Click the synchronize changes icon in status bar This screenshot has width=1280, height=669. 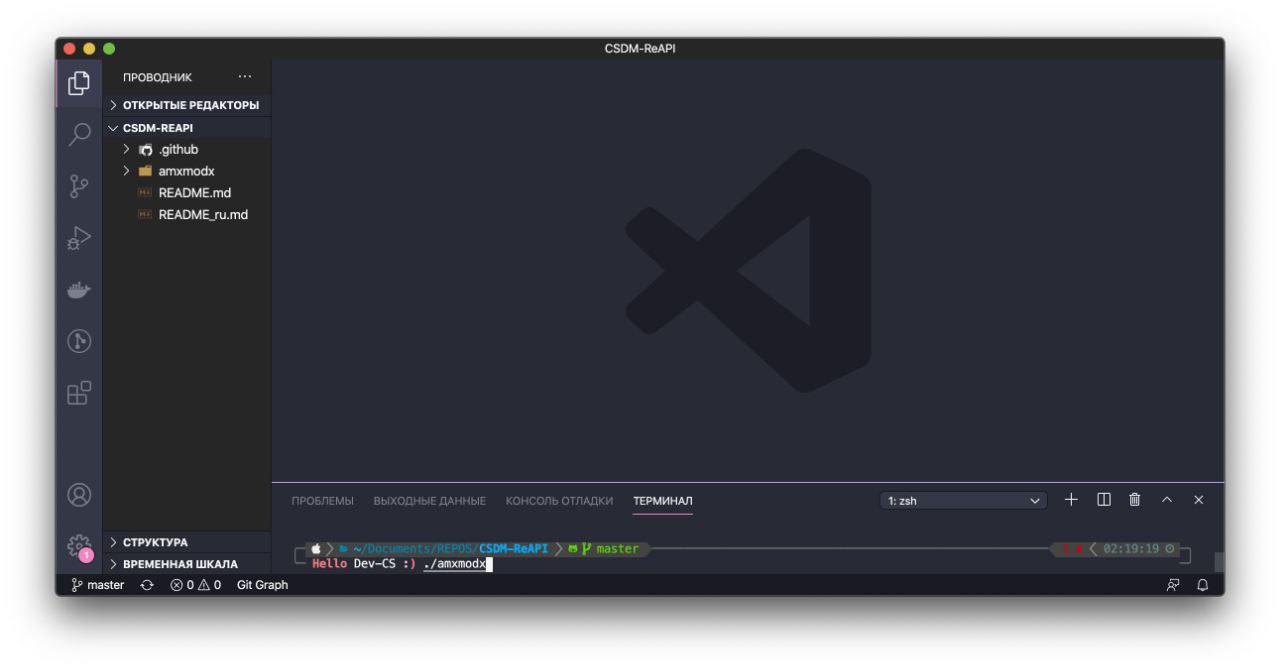tap(147, 585)
